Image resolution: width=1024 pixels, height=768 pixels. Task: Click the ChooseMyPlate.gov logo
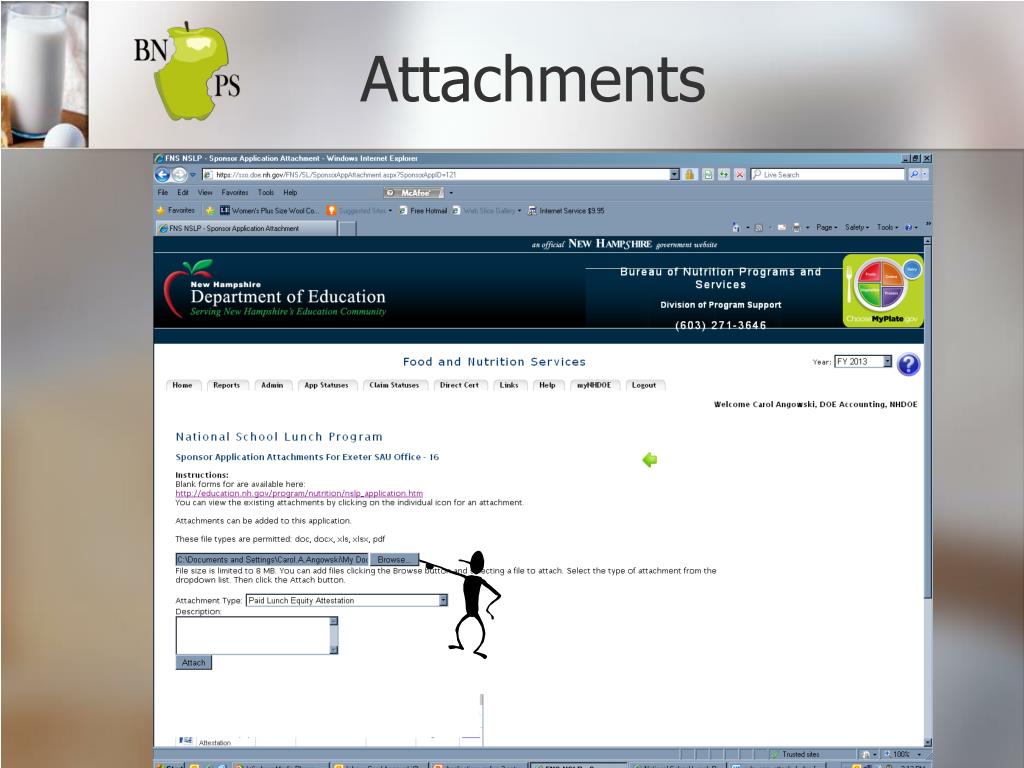883,291
